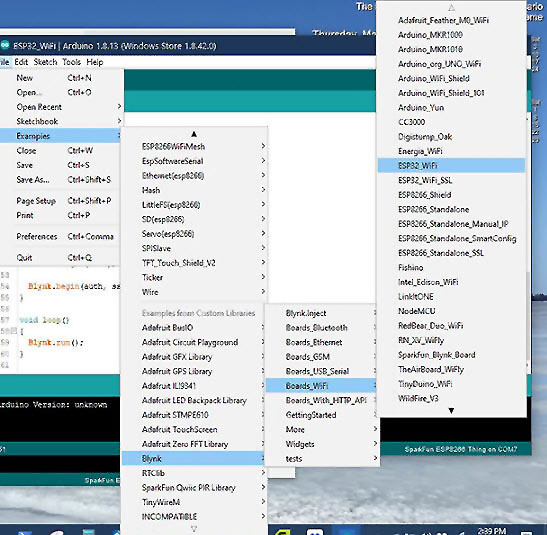Expand the ESP8266WiFiMesh examples
Viewport: 547px width, 535px height.
tap(194, 146)
